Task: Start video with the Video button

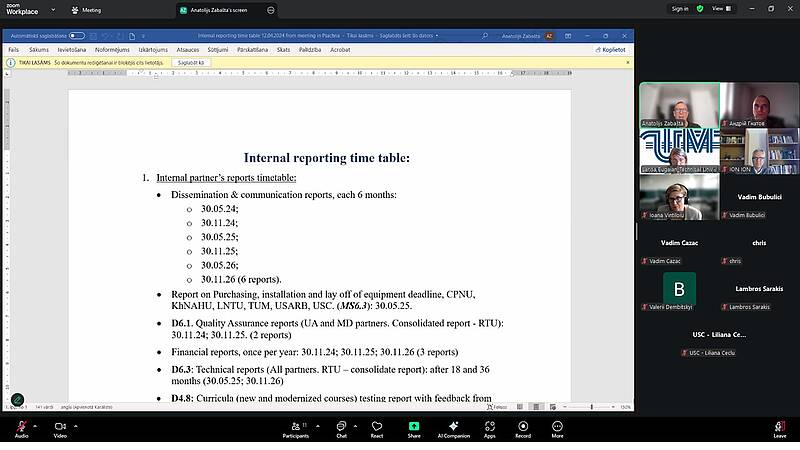Action: (60, 427)
